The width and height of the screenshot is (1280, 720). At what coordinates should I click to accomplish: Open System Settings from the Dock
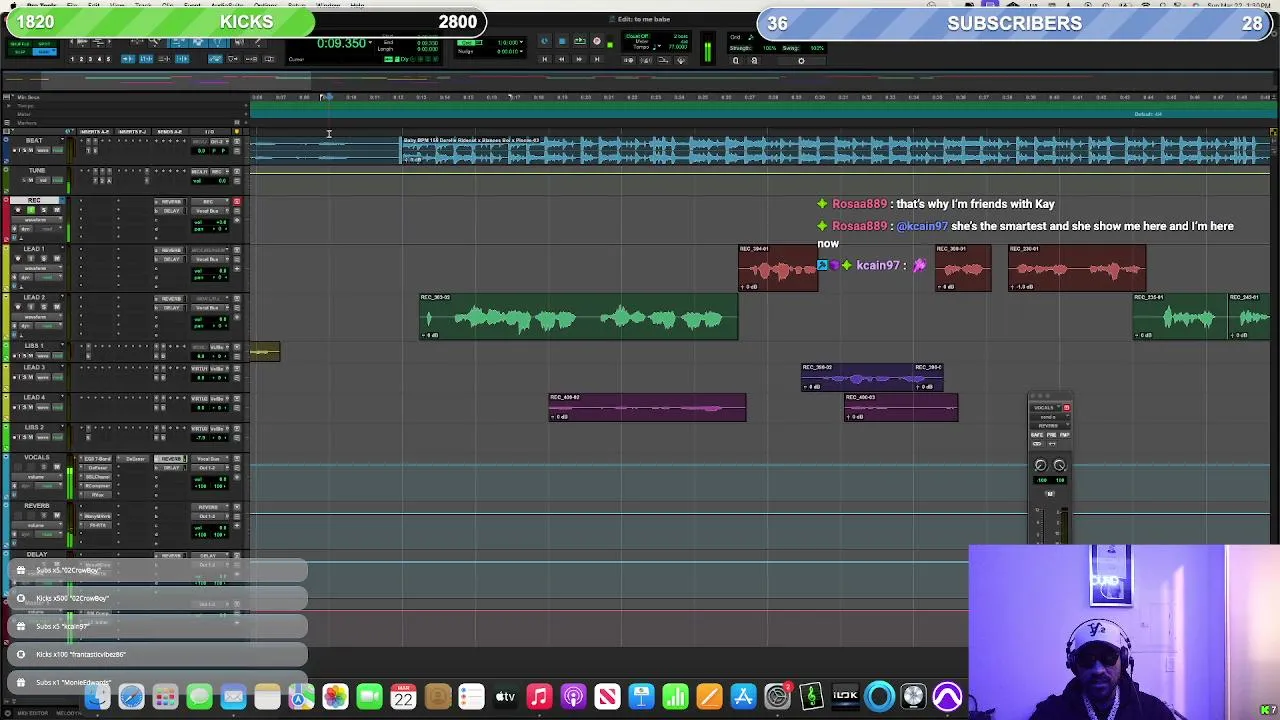pyautogui.click(x=777, y=697)
